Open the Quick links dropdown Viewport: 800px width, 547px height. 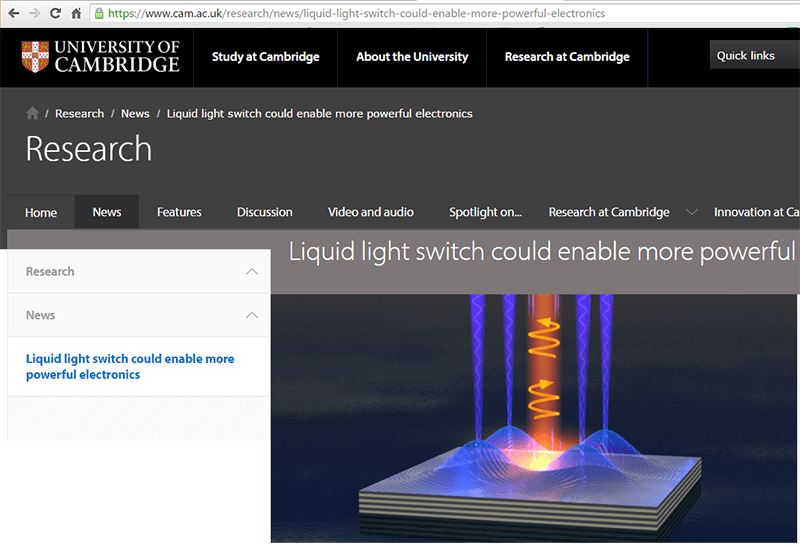[755, 55]
